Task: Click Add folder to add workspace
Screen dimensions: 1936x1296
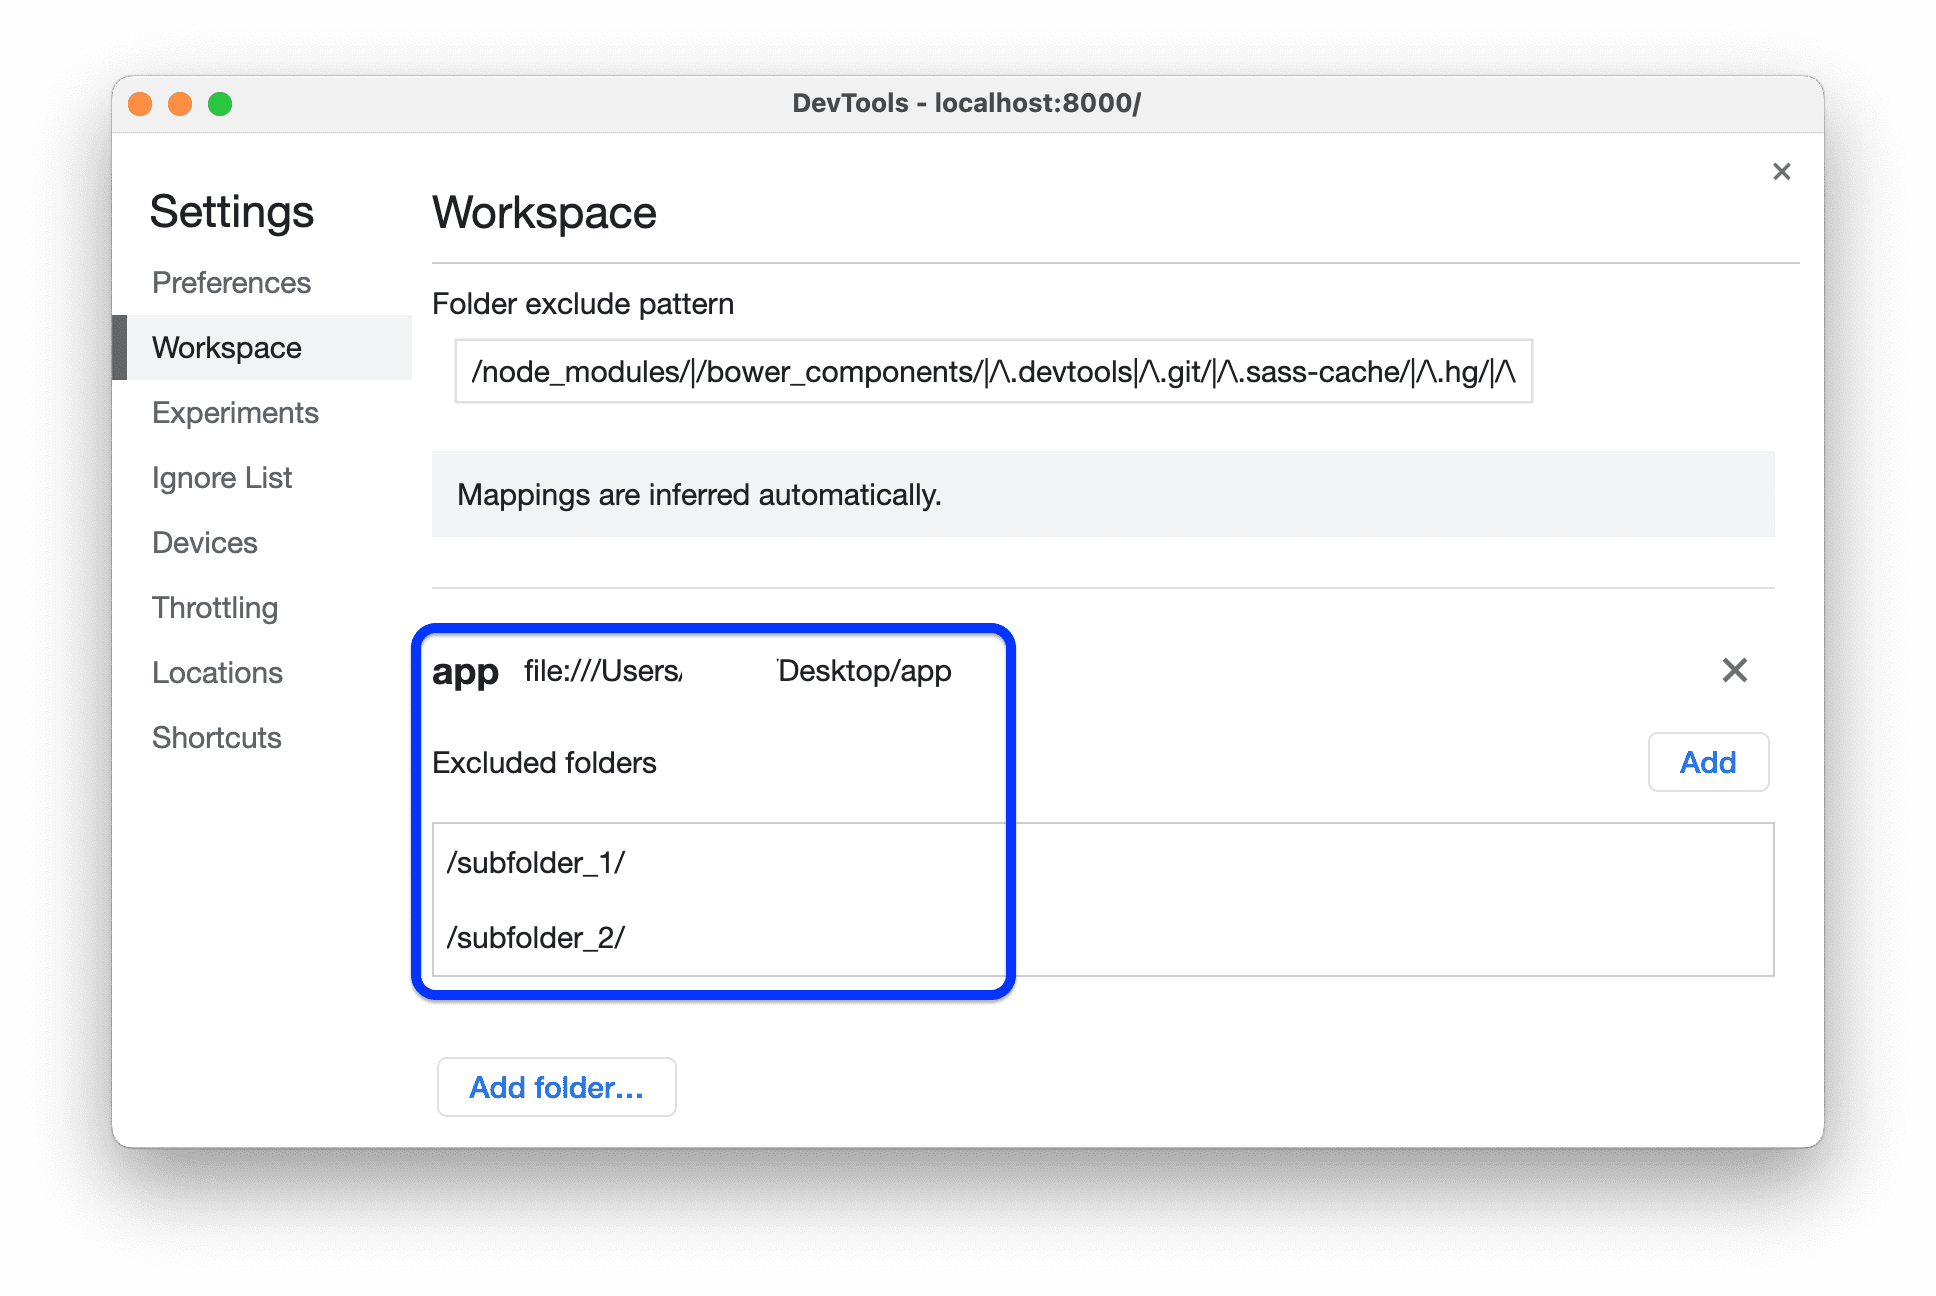Action: pyautogui.click(x=557, y=1086)
